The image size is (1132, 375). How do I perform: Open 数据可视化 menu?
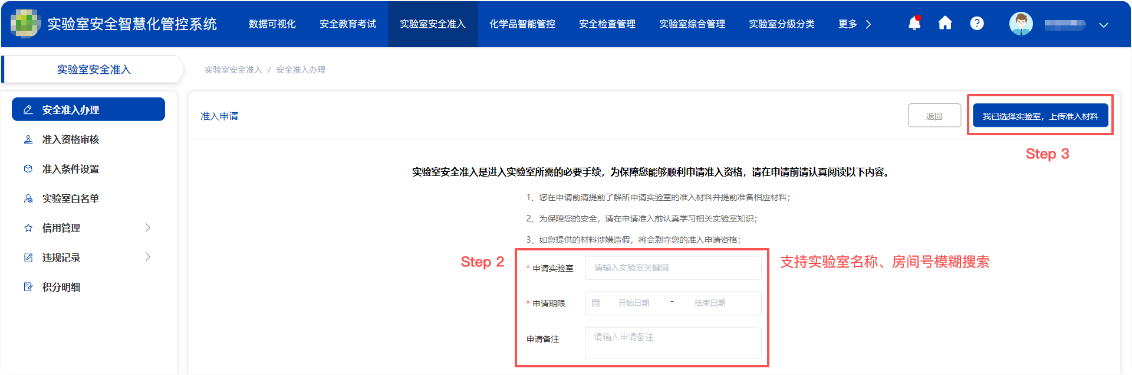[272, 24]
